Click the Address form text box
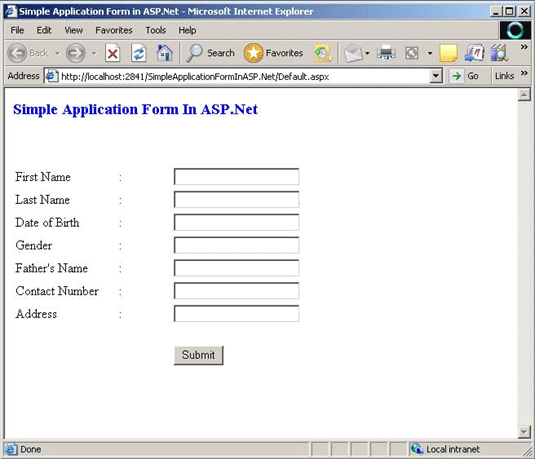The height and width of the screenshot is (459, 535). coord(236,314)
